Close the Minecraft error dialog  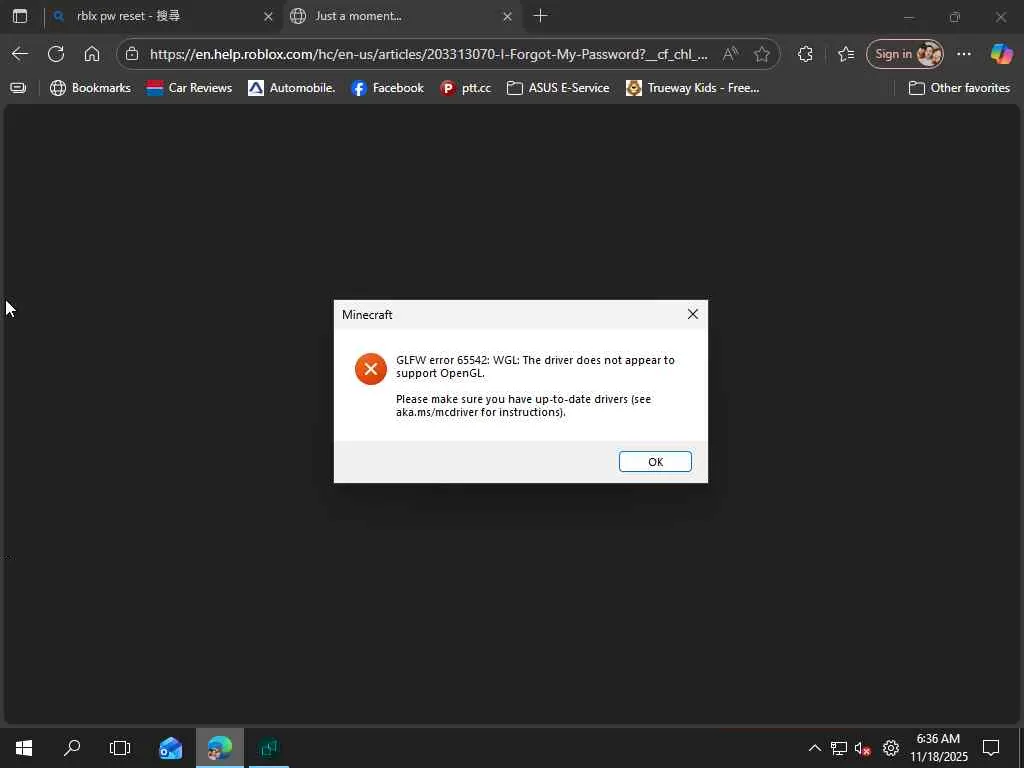pos(693,315)
